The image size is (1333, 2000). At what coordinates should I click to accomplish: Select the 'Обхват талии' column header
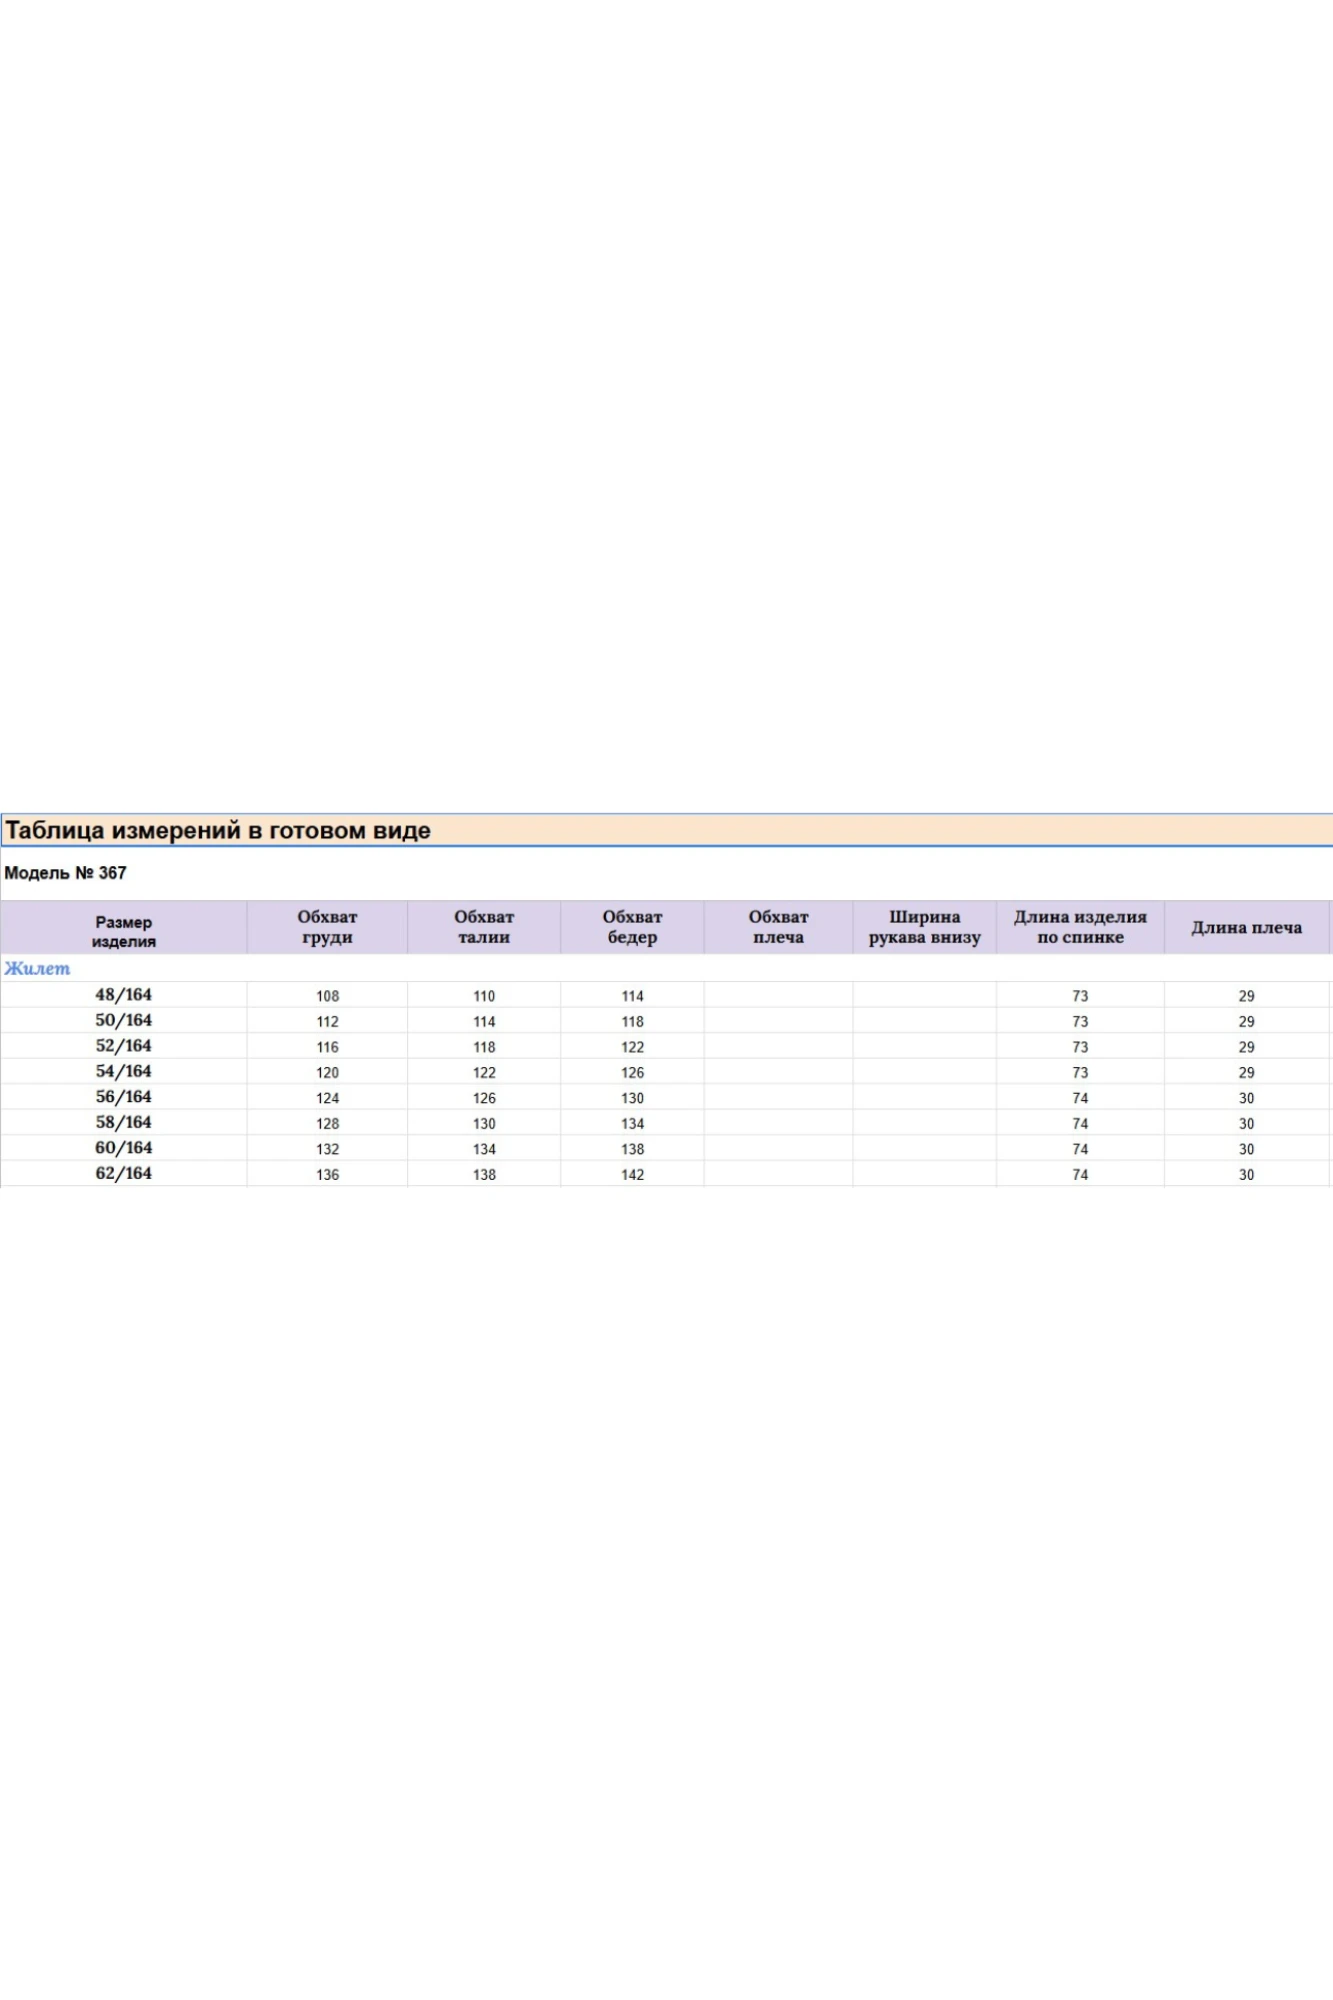[x=484, y=927]
